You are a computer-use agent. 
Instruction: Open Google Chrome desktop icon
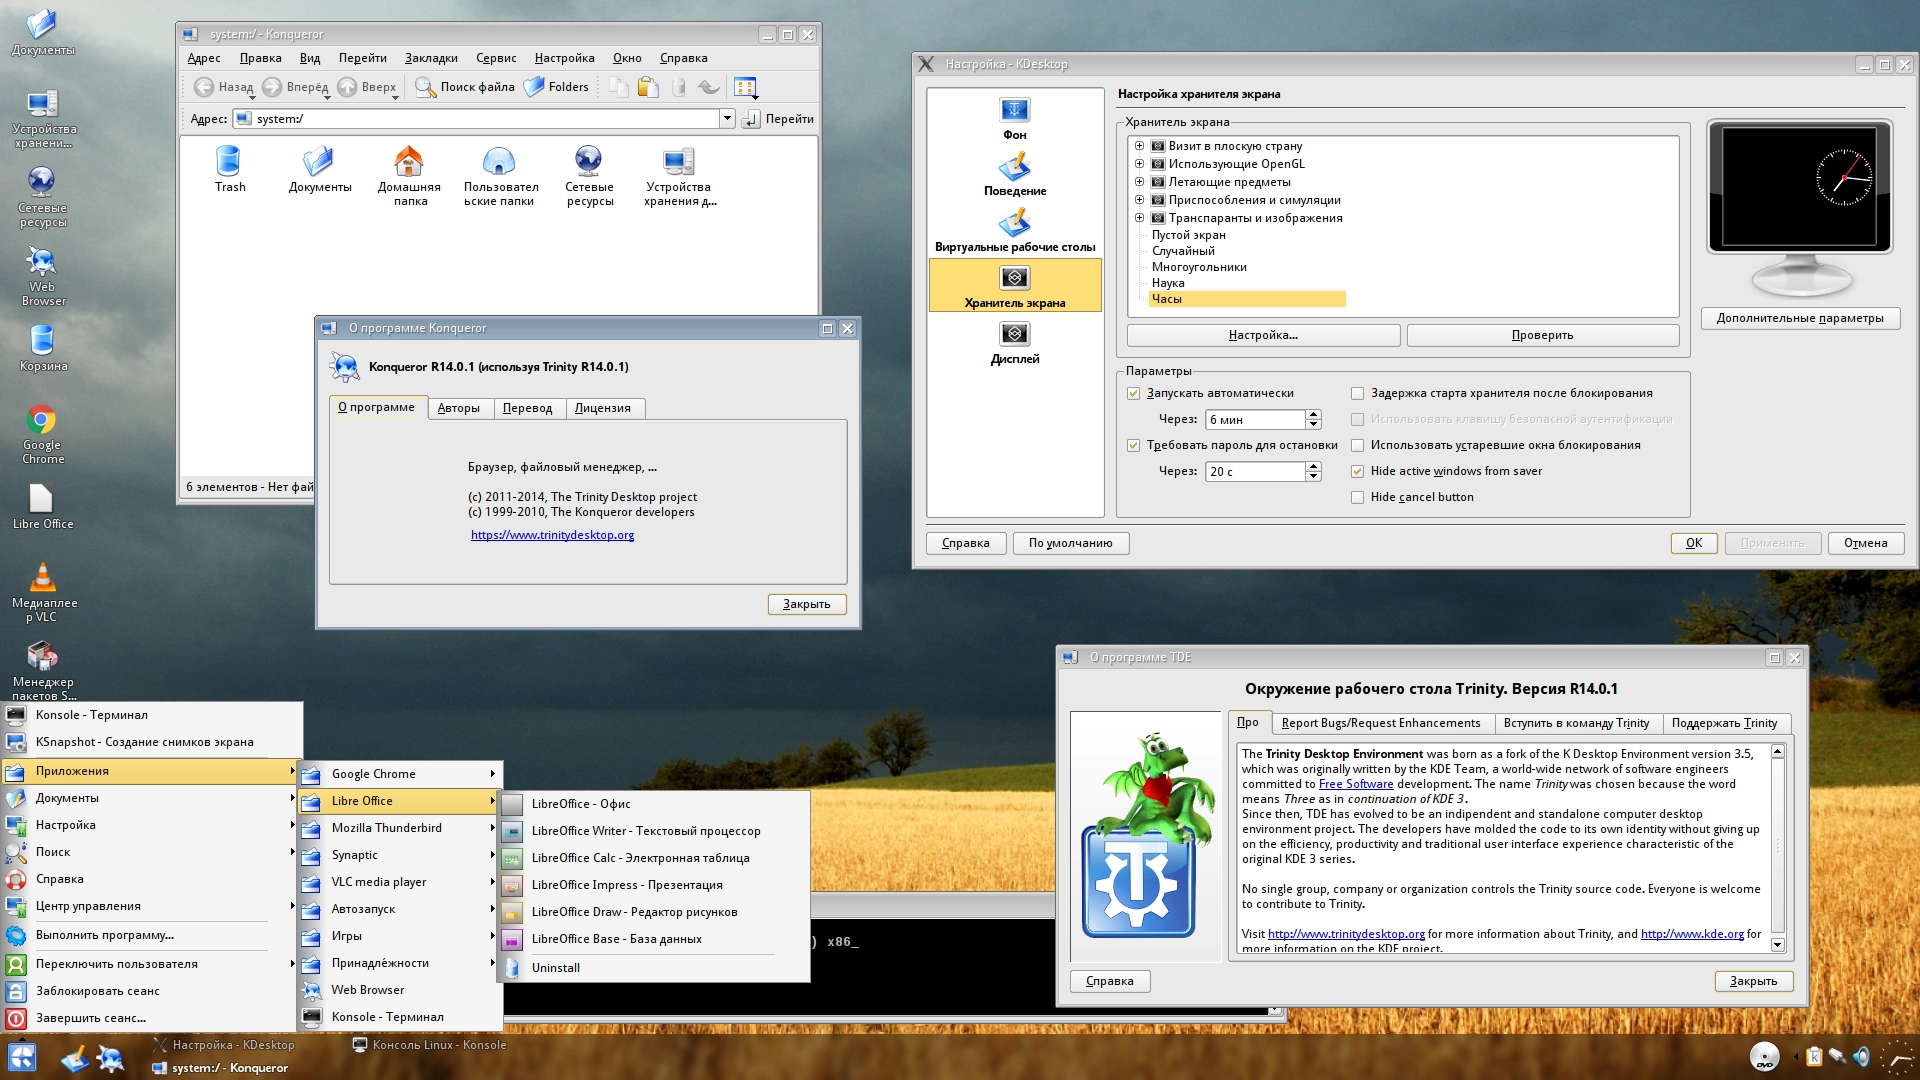click(x=42, y=435)
